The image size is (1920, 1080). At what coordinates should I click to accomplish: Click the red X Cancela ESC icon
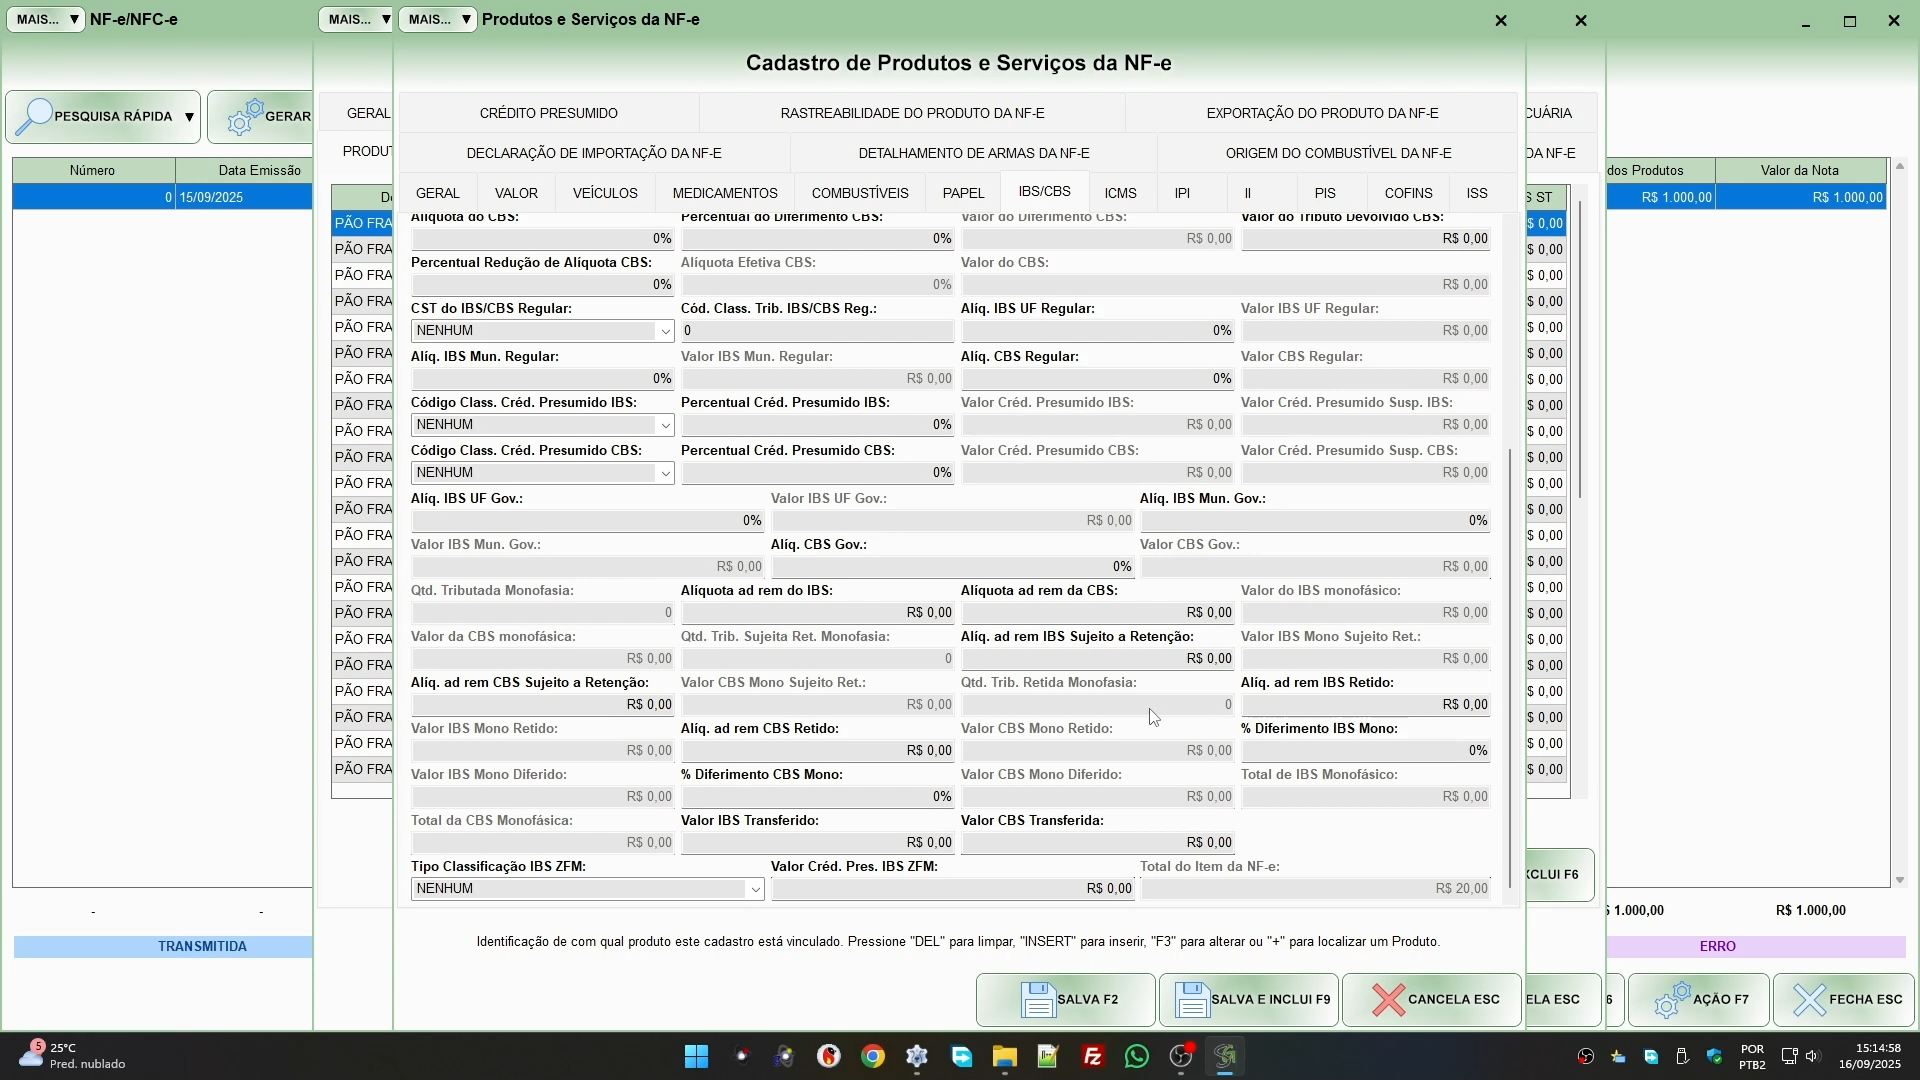[x=1388, y=1000]
